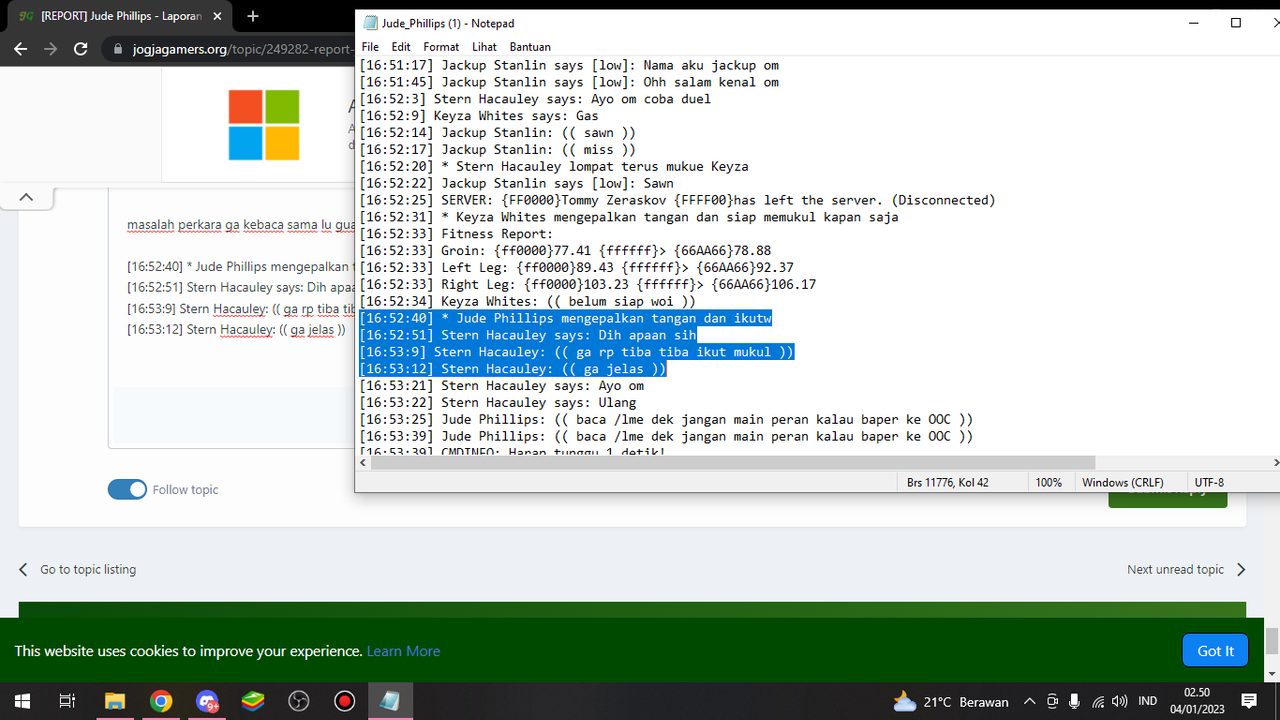Open the Windows Start menu
The width and height of the screenshot is (1280, 720).
(x=22, y=701)
